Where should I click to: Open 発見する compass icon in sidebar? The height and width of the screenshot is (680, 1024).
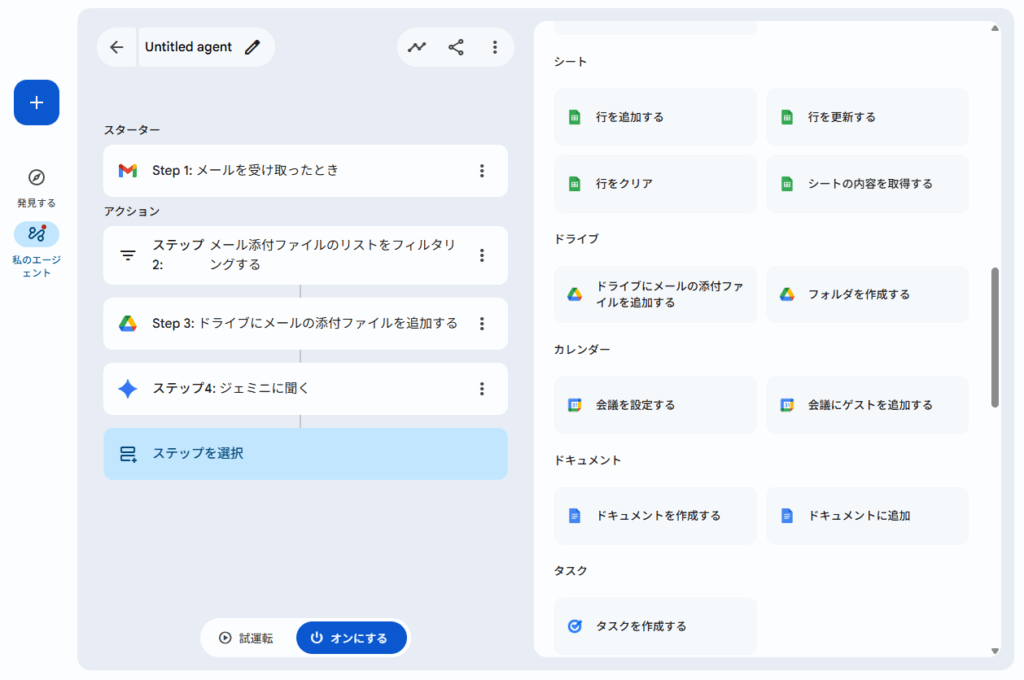click(36, 178)
